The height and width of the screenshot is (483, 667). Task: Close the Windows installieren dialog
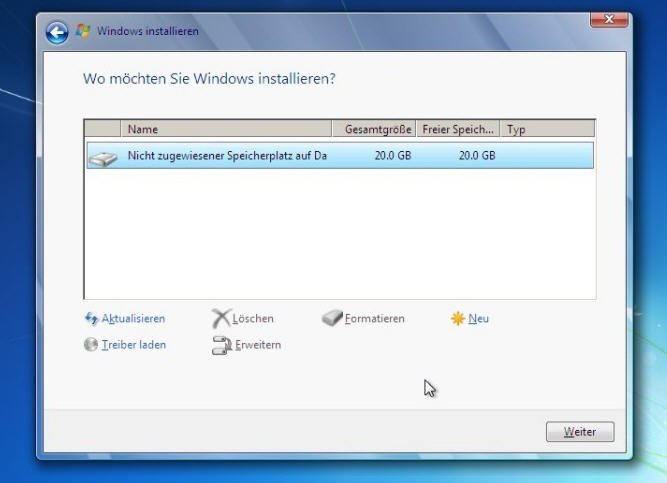pos(609,19)
